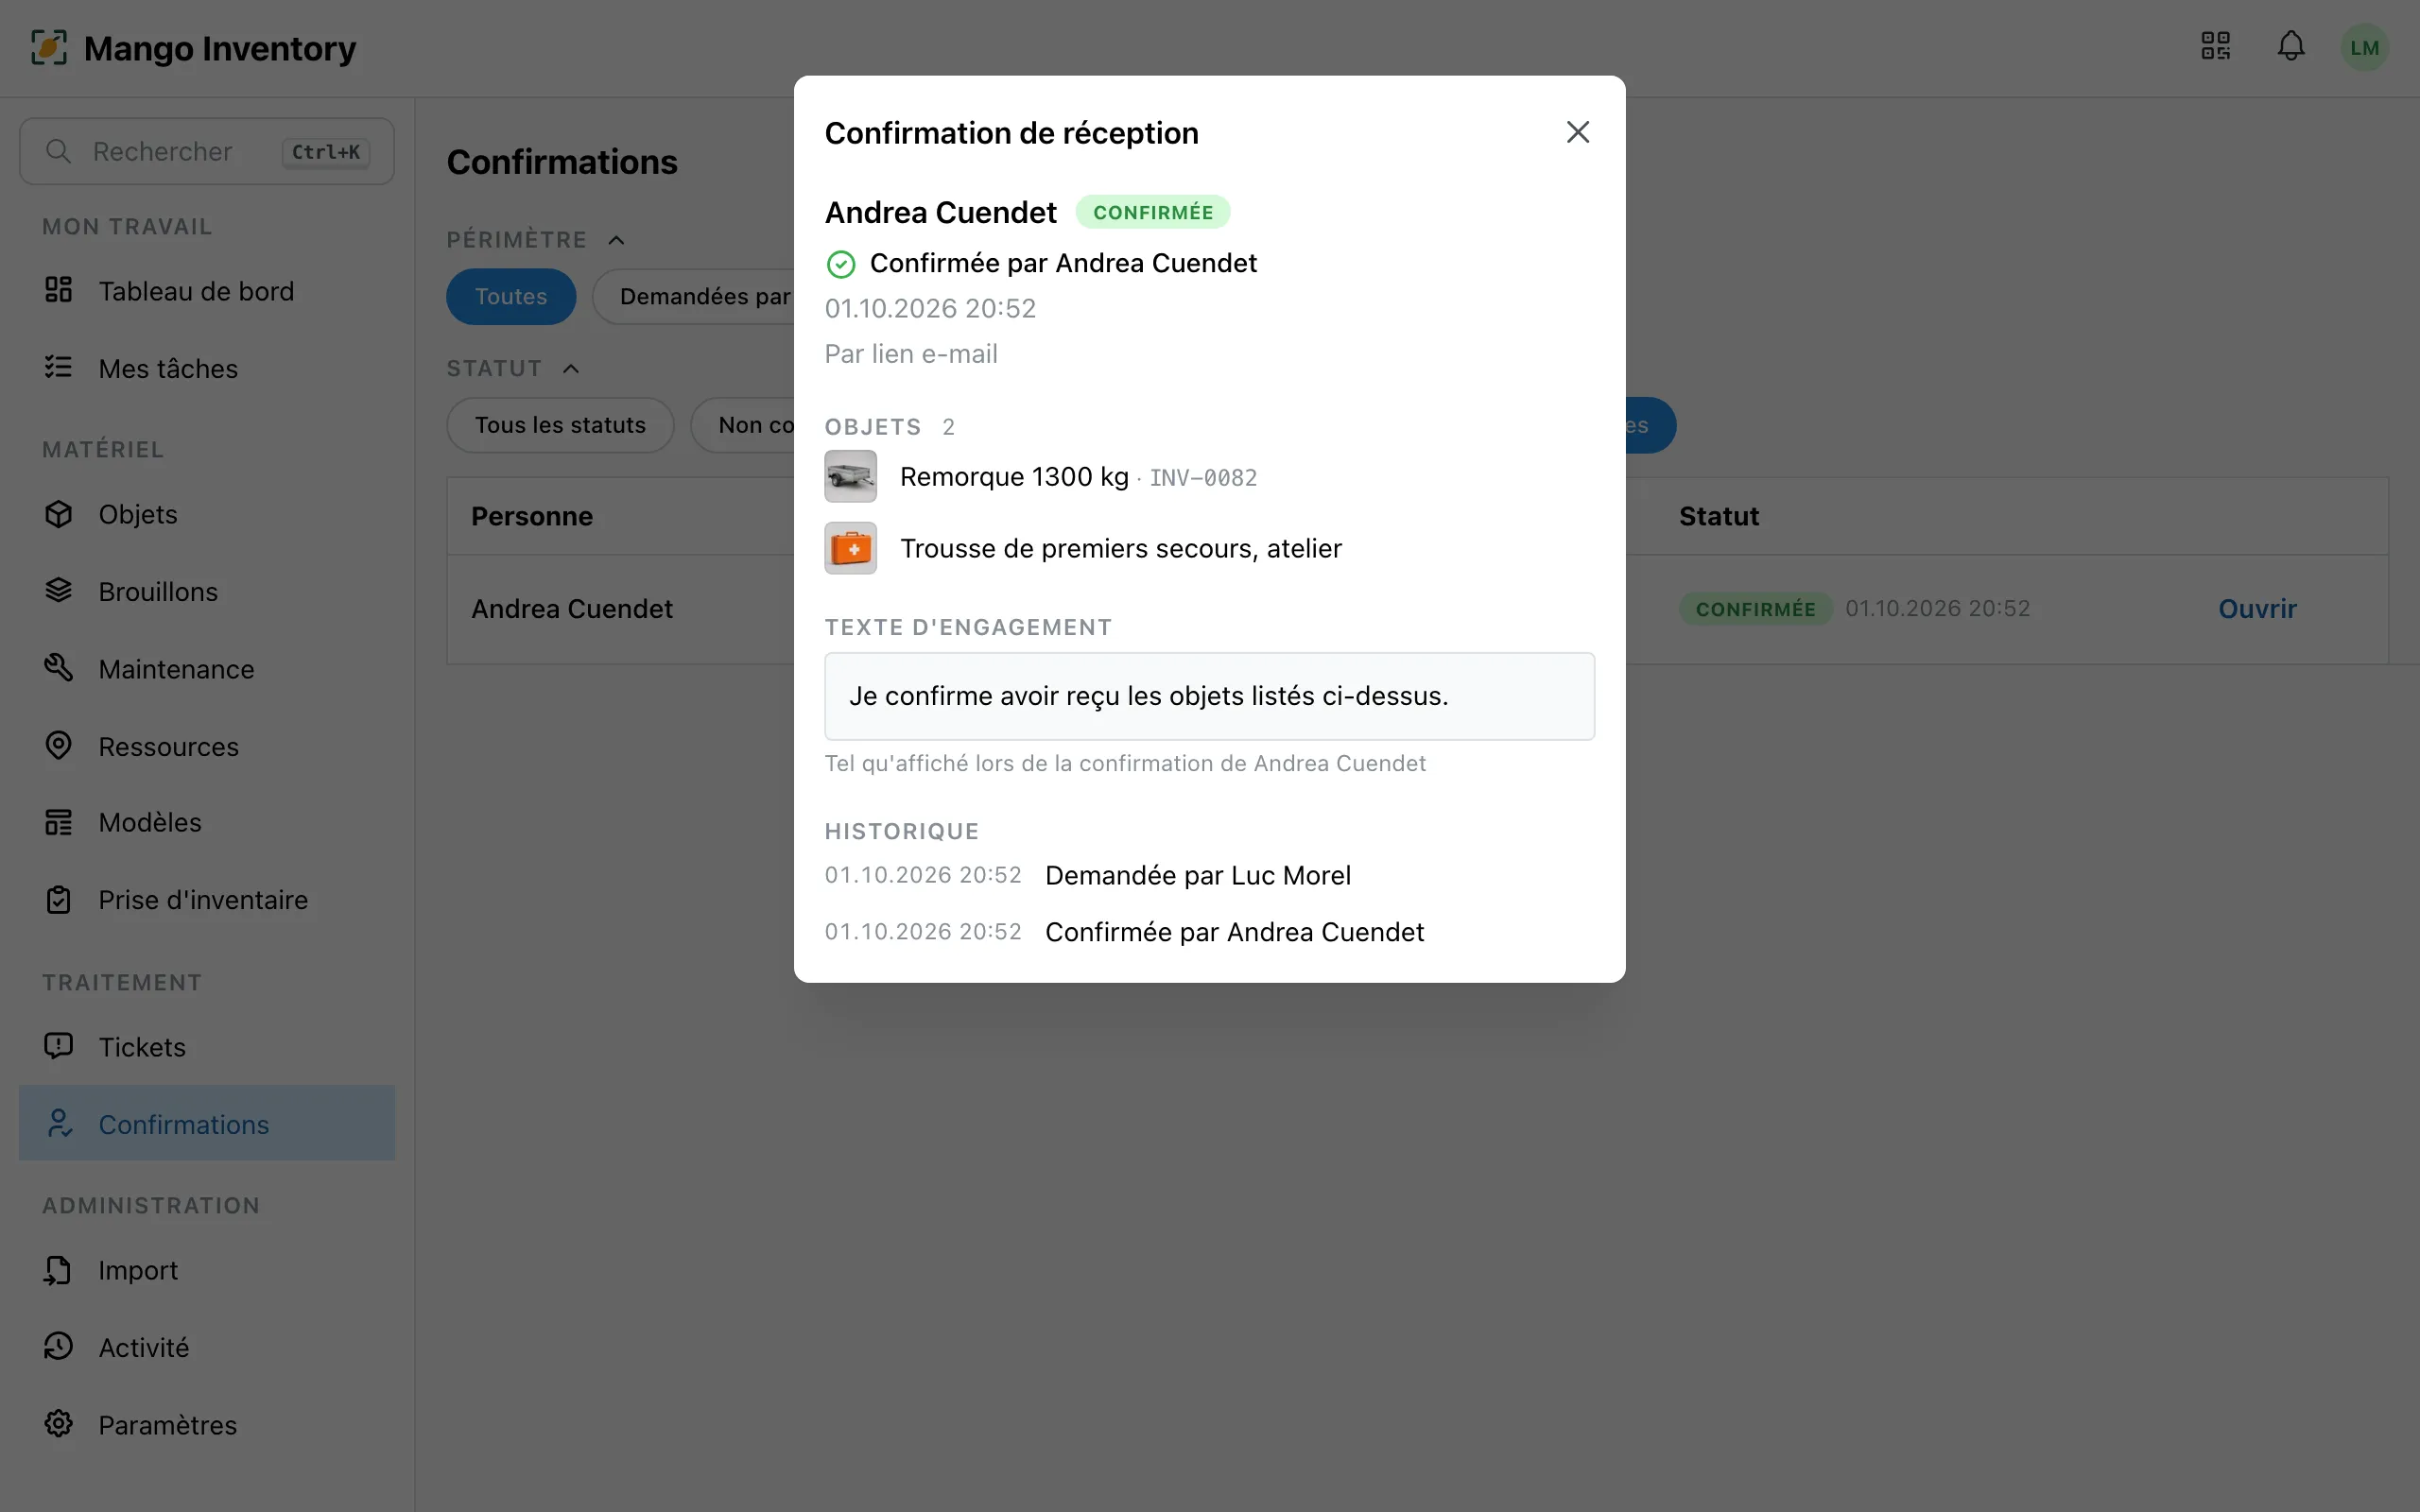This screenshot has width=2420, height=1512.
Task: Click the Confirmations person icon
Action: [x=59, y=1123]
